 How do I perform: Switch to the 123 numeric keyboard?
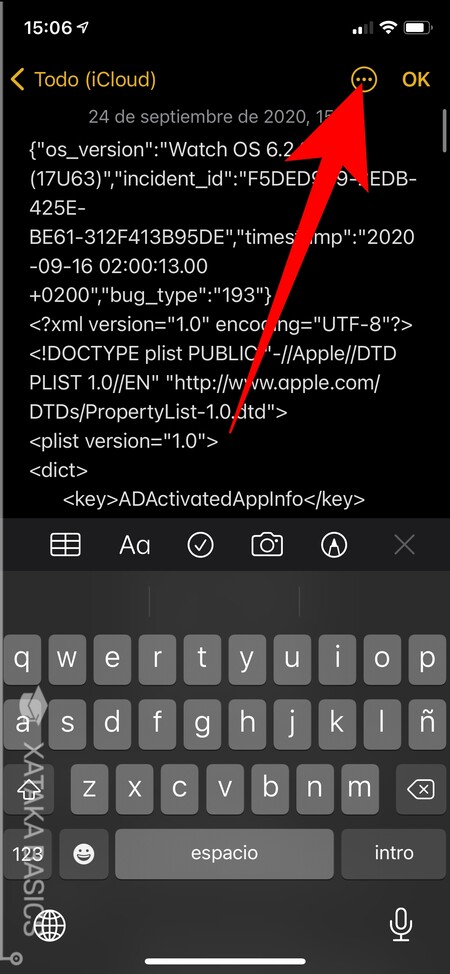point(28,855)
